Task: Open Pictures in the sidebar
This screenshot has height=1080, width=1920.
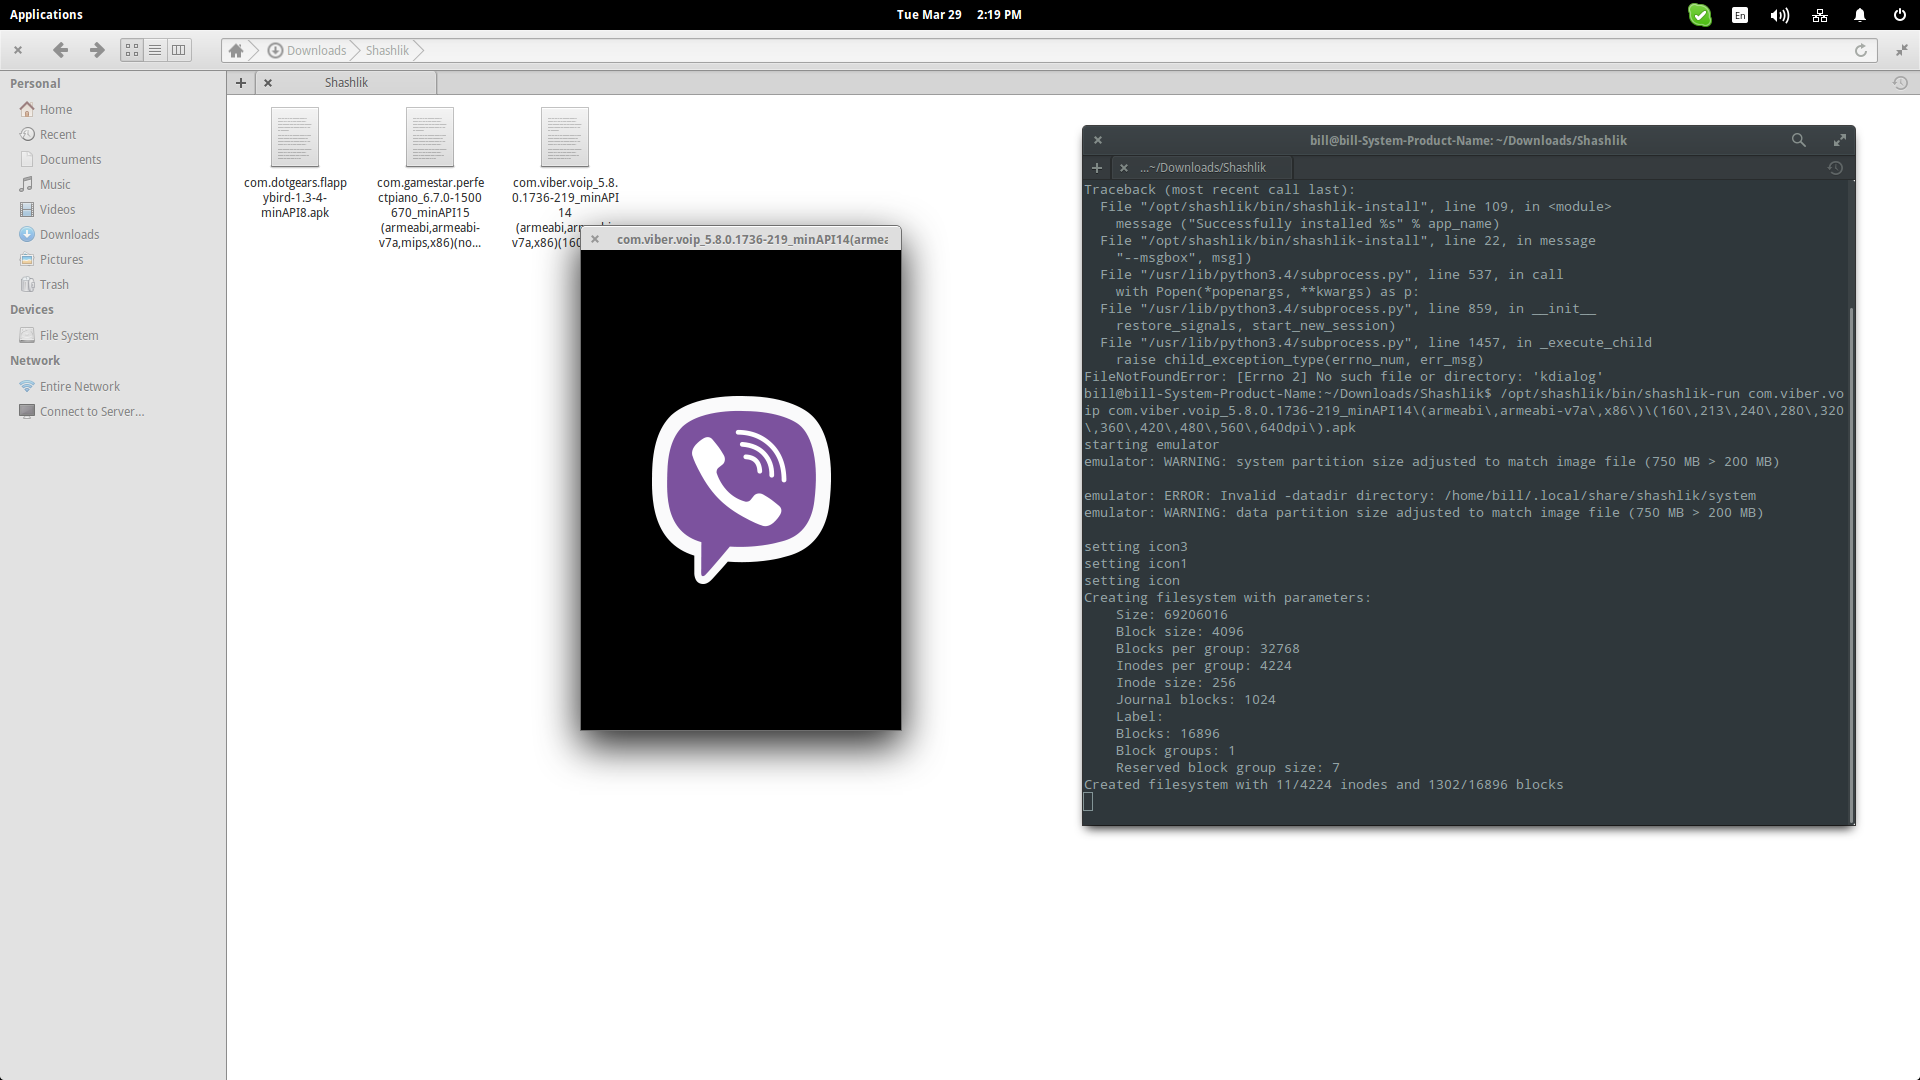Action: point(61,259)
